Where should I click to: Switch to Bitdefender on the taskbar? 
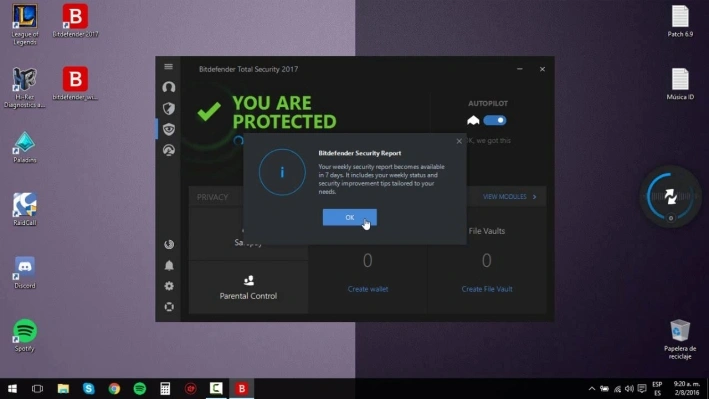(242, 389)
